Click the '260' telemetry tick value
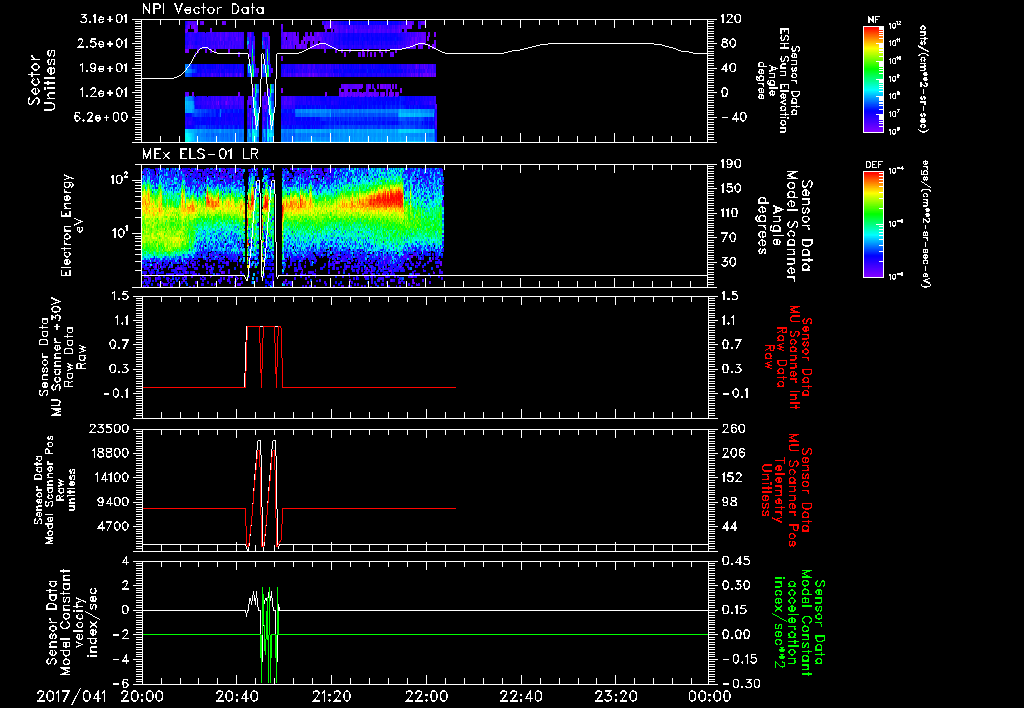Screen dimensions: 1024x708 click(x=731, y=428)
